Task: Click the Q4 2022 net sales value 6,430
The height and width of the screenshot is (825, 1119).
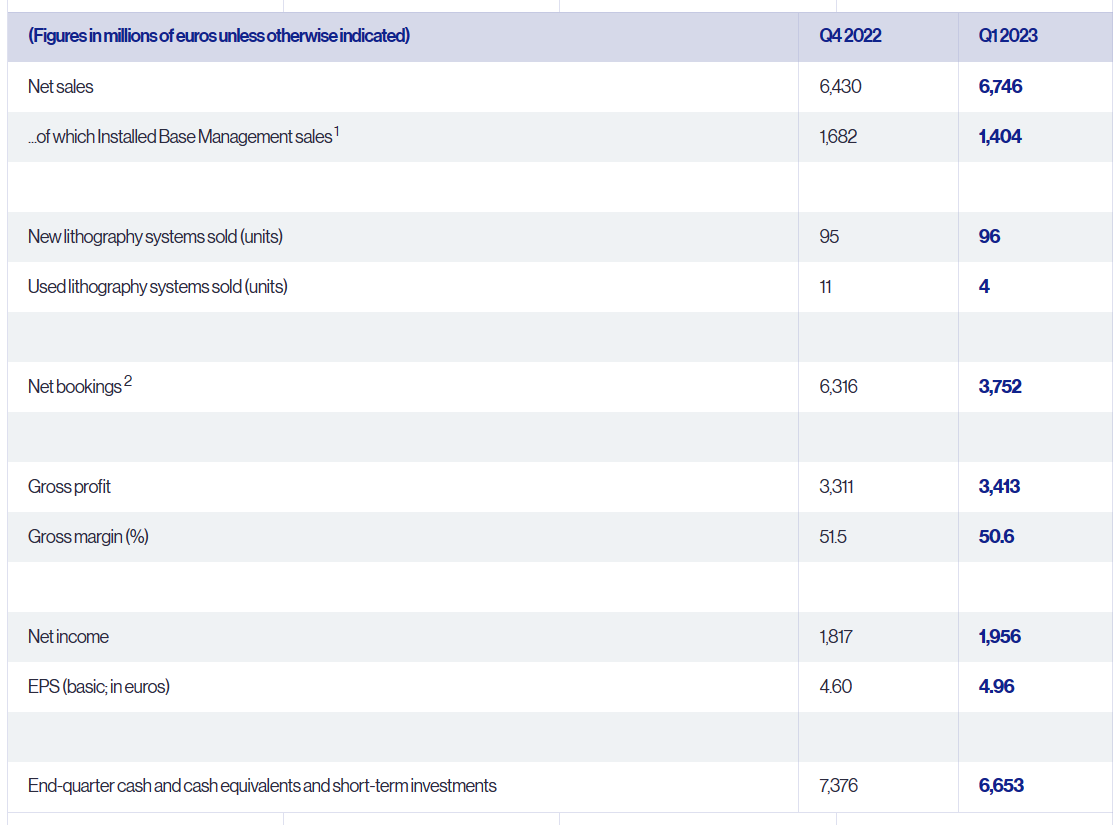Action: 839,87
